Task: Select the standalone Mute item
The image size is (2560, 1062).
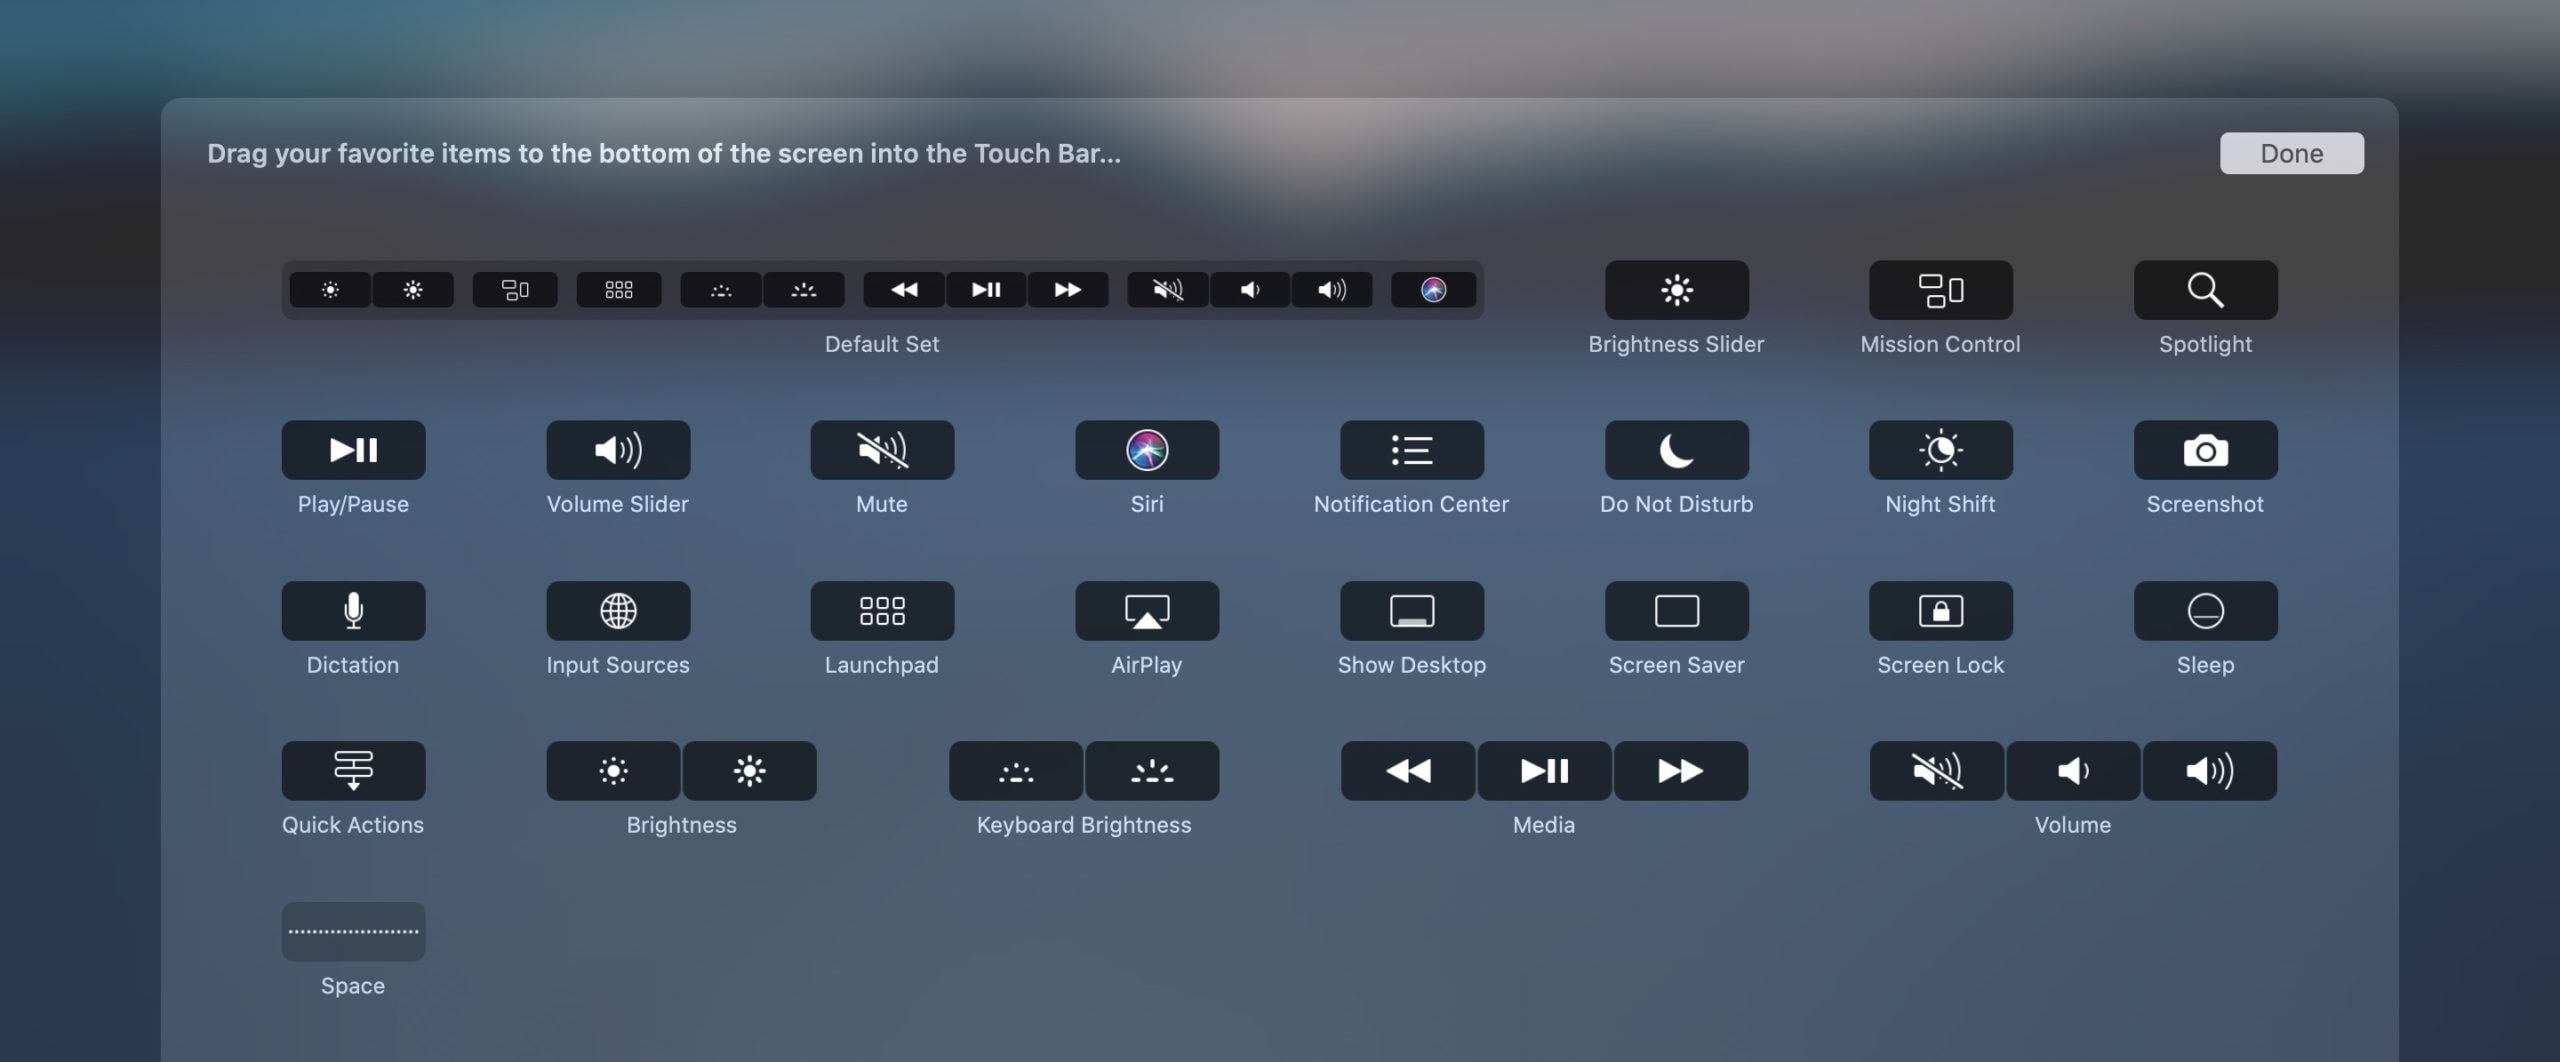Action: 882,450
